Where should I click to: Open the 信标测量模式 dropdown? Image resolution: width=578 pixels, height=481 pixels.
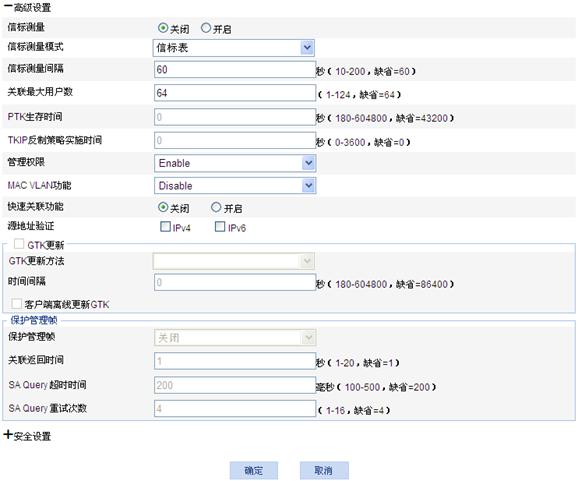[x=234, y=48]
